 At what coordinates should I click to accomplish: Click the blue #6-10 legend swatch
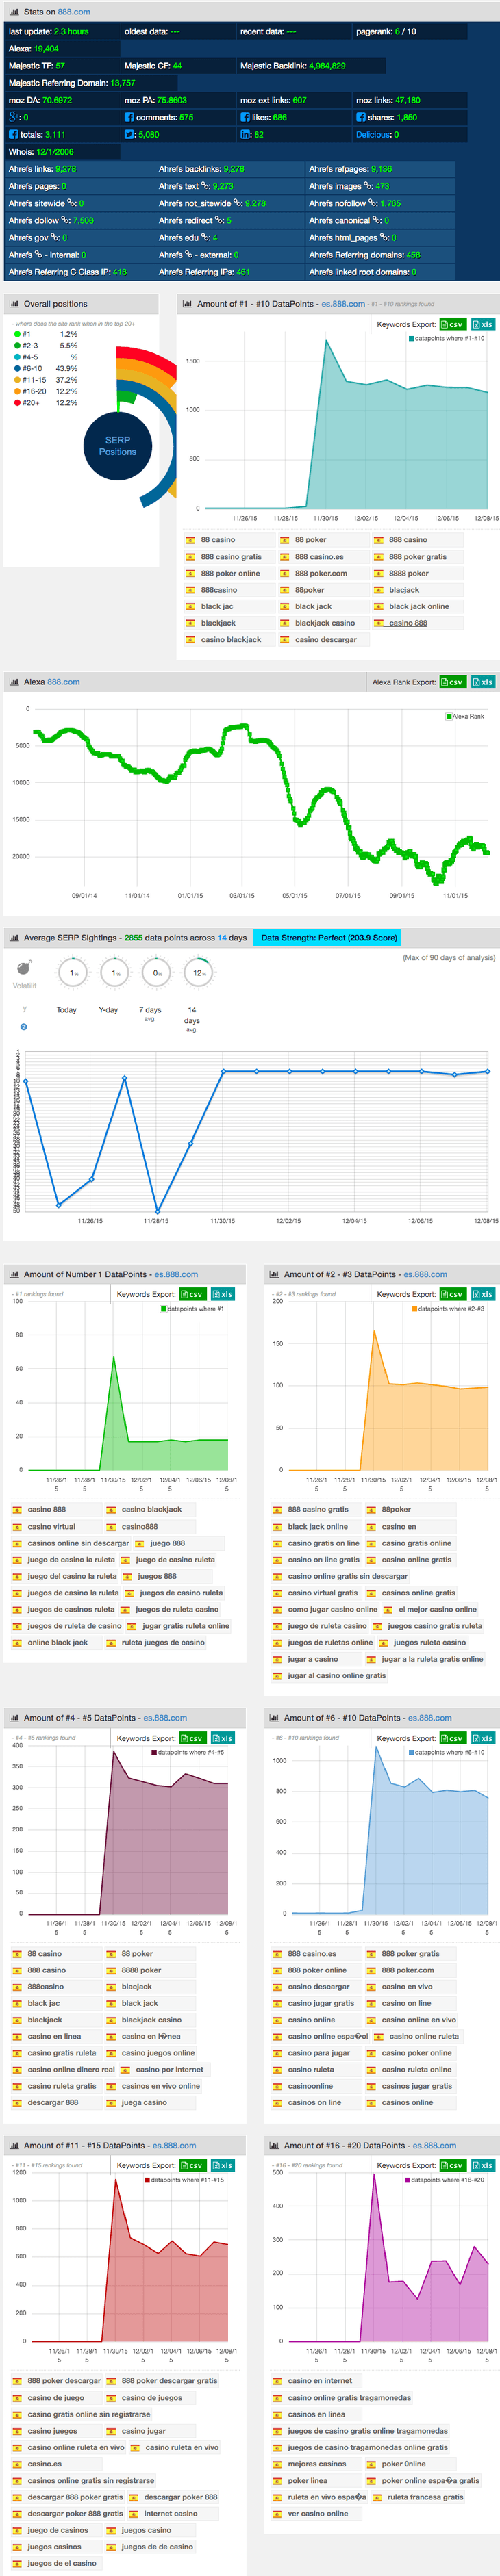[17, 369]
